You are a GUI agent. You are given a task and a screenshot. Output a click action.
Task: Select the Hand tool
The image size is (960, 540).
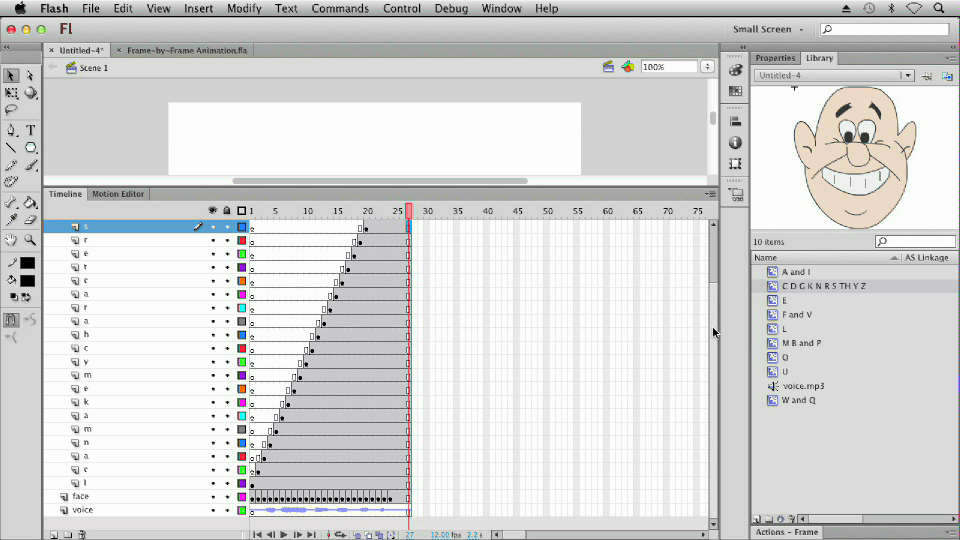click(10, 239)
